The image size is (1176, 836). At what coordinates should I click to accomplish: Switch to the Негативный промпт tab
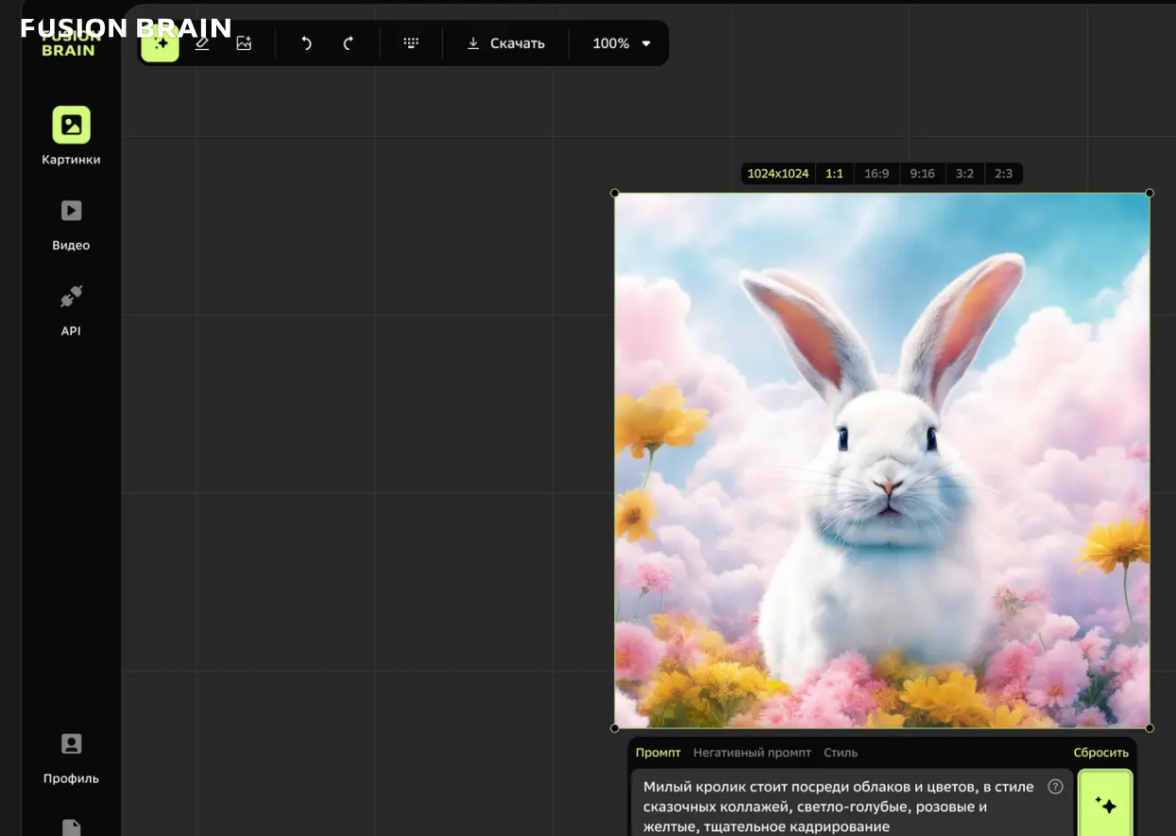[752, 753]
